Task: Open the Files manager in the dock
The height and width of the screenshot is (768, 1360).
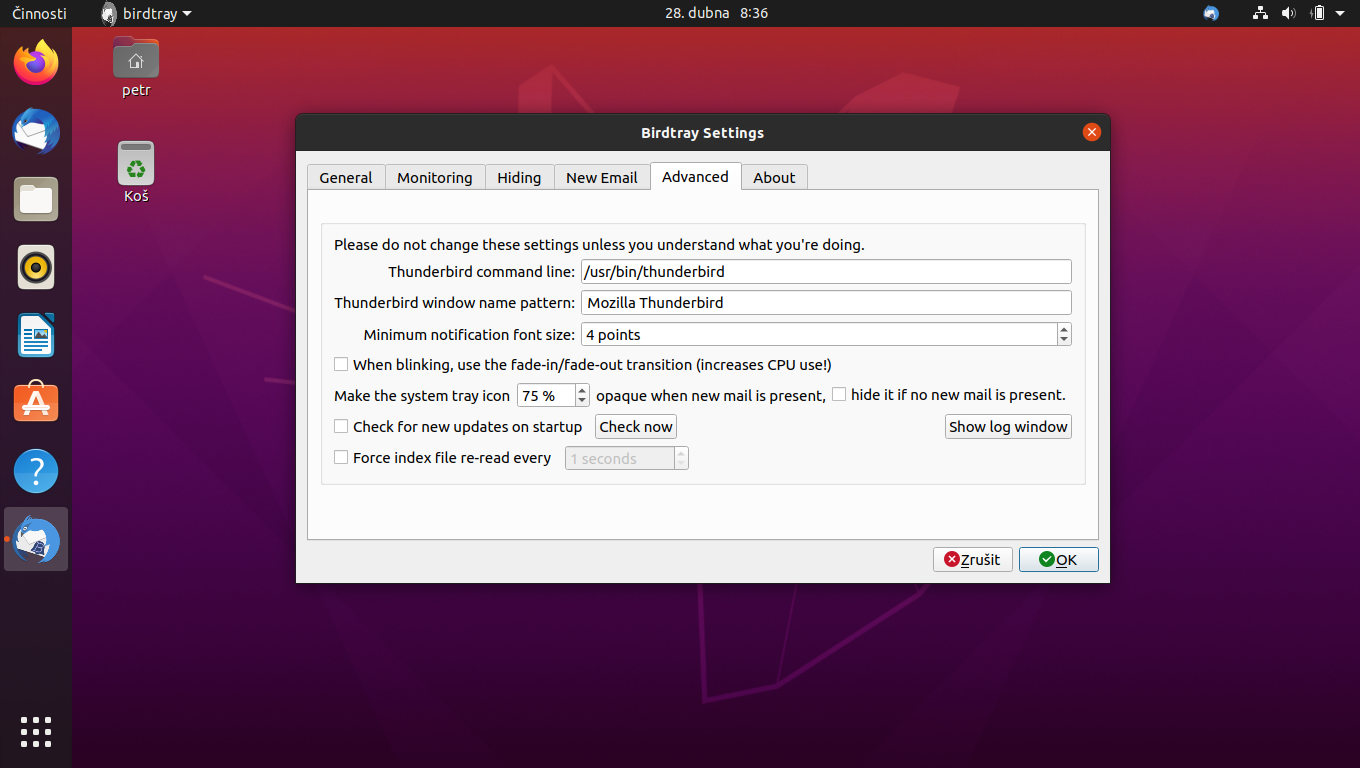Action: click(36, 199)
